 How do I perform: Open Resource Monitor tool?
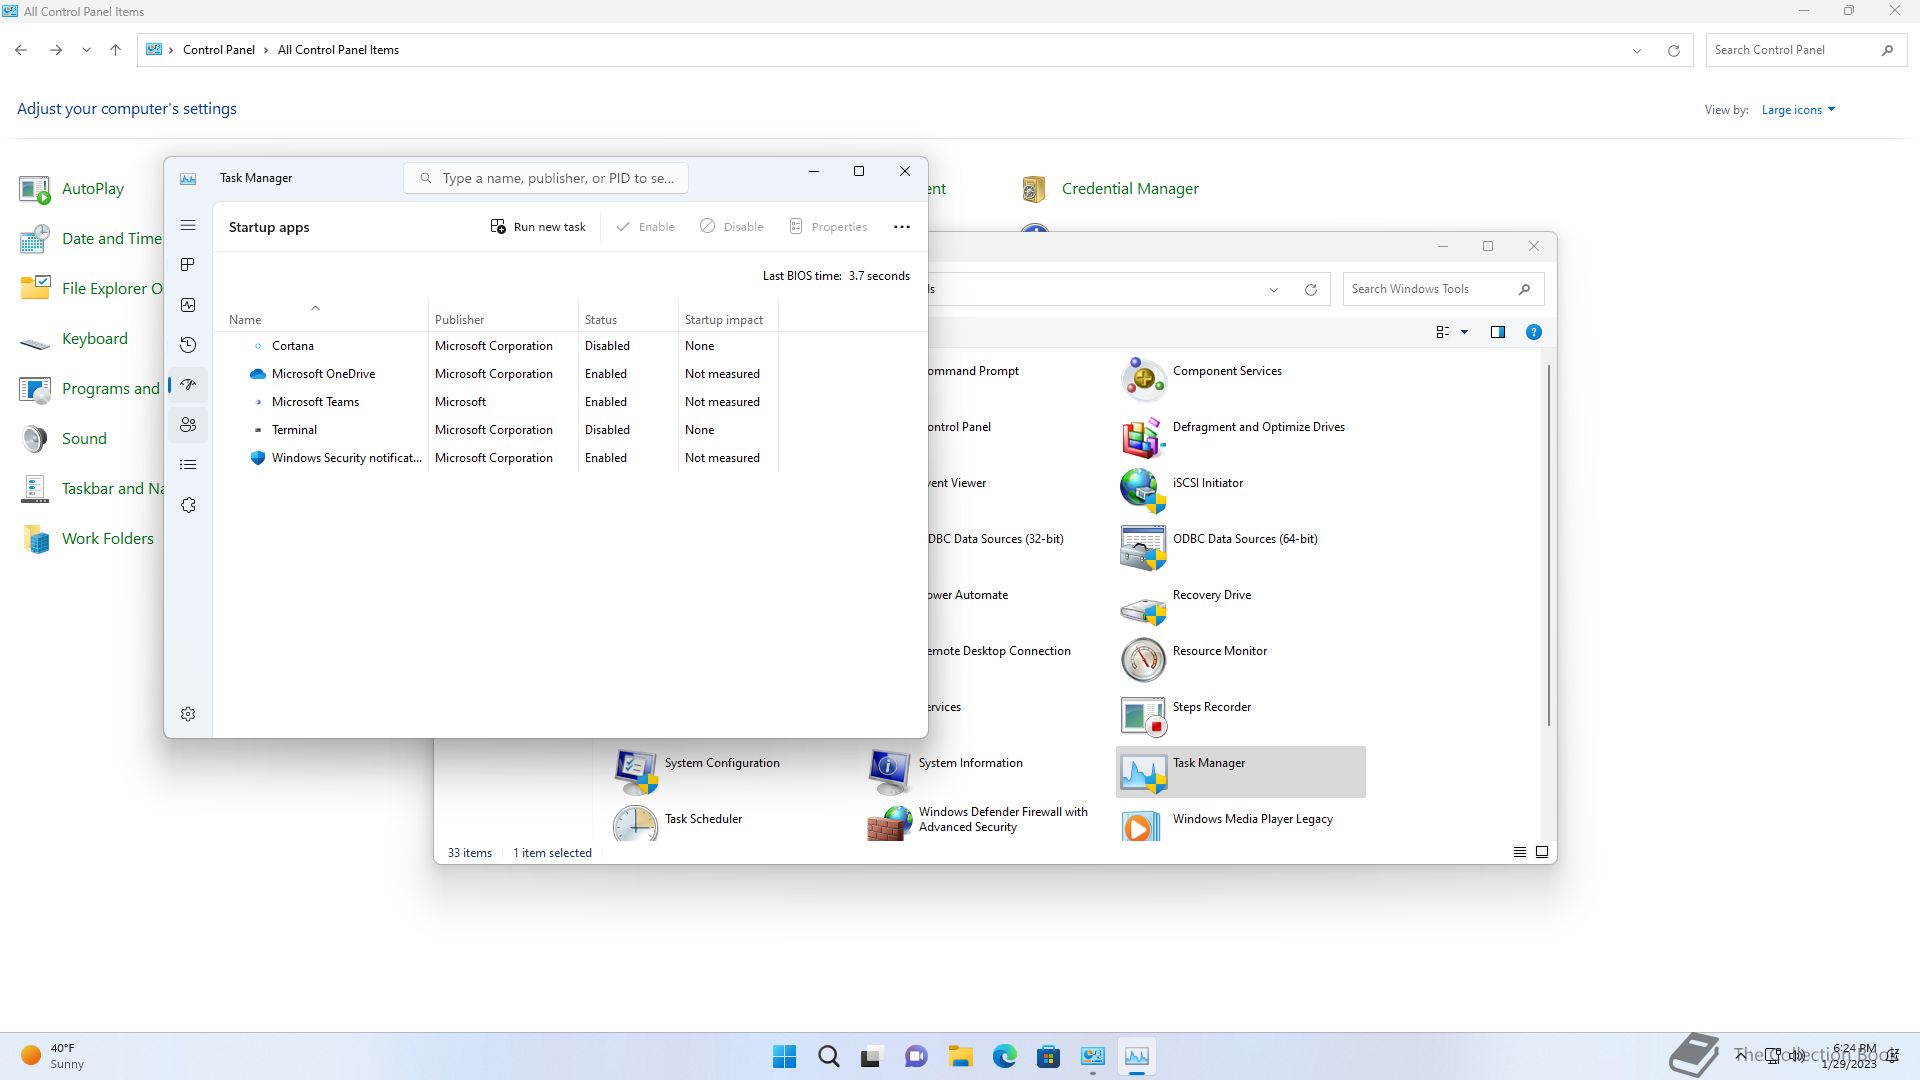pos(1240,659)
